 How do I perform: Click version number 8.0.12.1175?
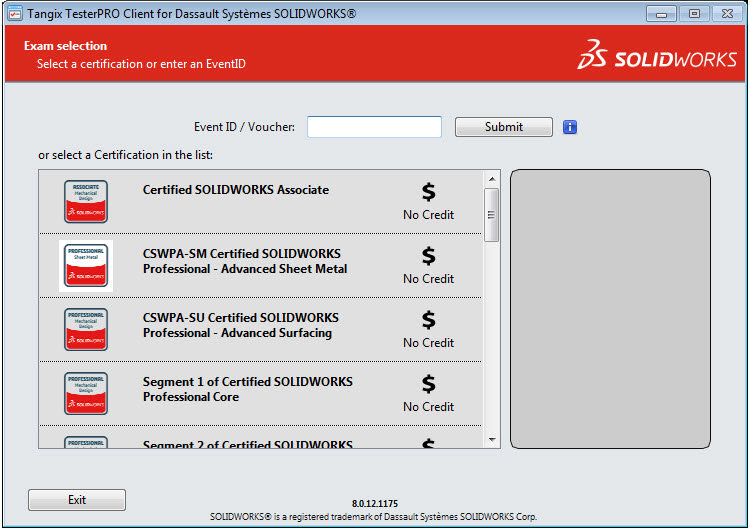(375, 504)
